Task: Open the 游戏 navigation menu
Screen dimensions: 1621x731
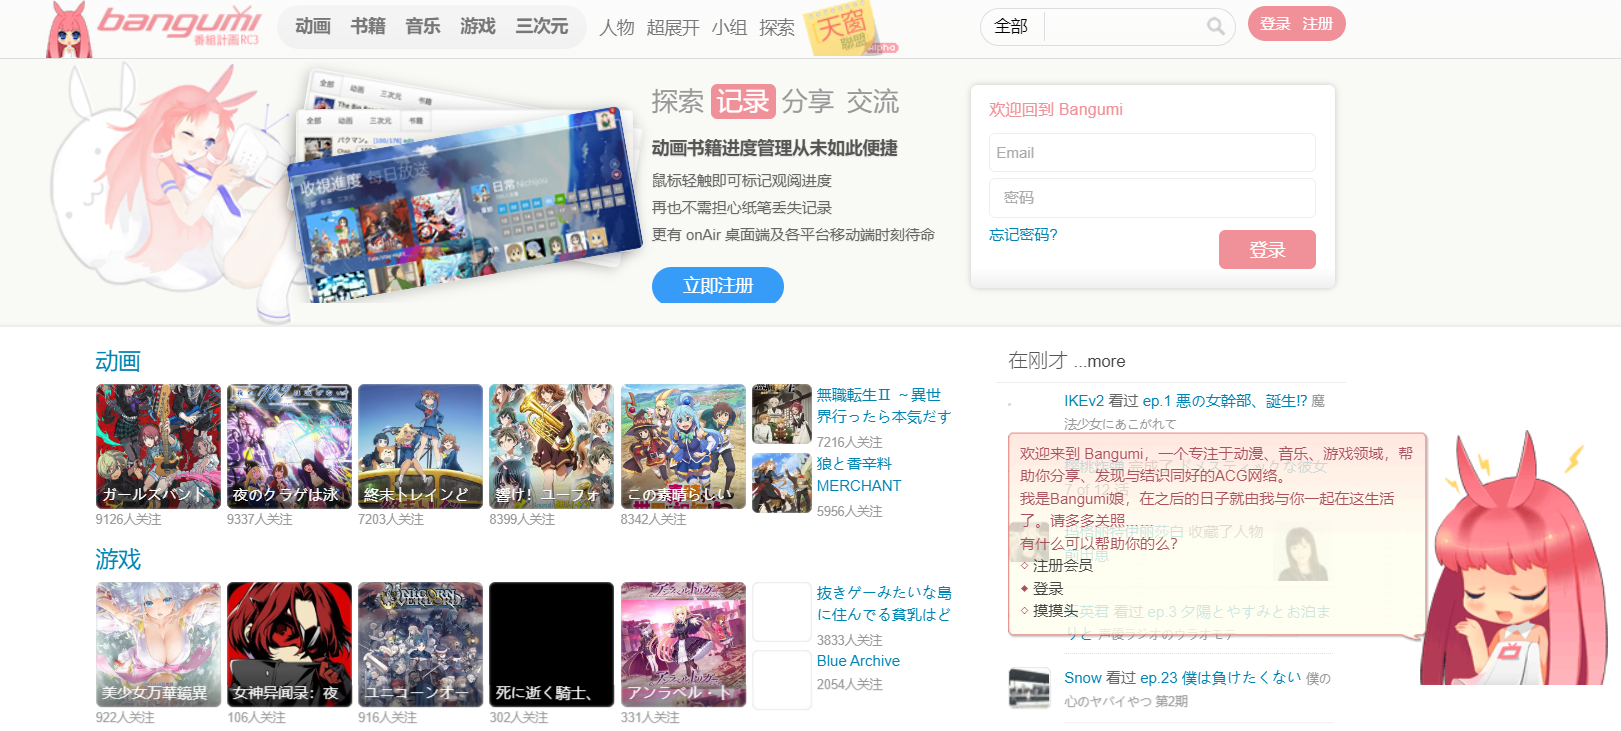Action: [478, 26]
